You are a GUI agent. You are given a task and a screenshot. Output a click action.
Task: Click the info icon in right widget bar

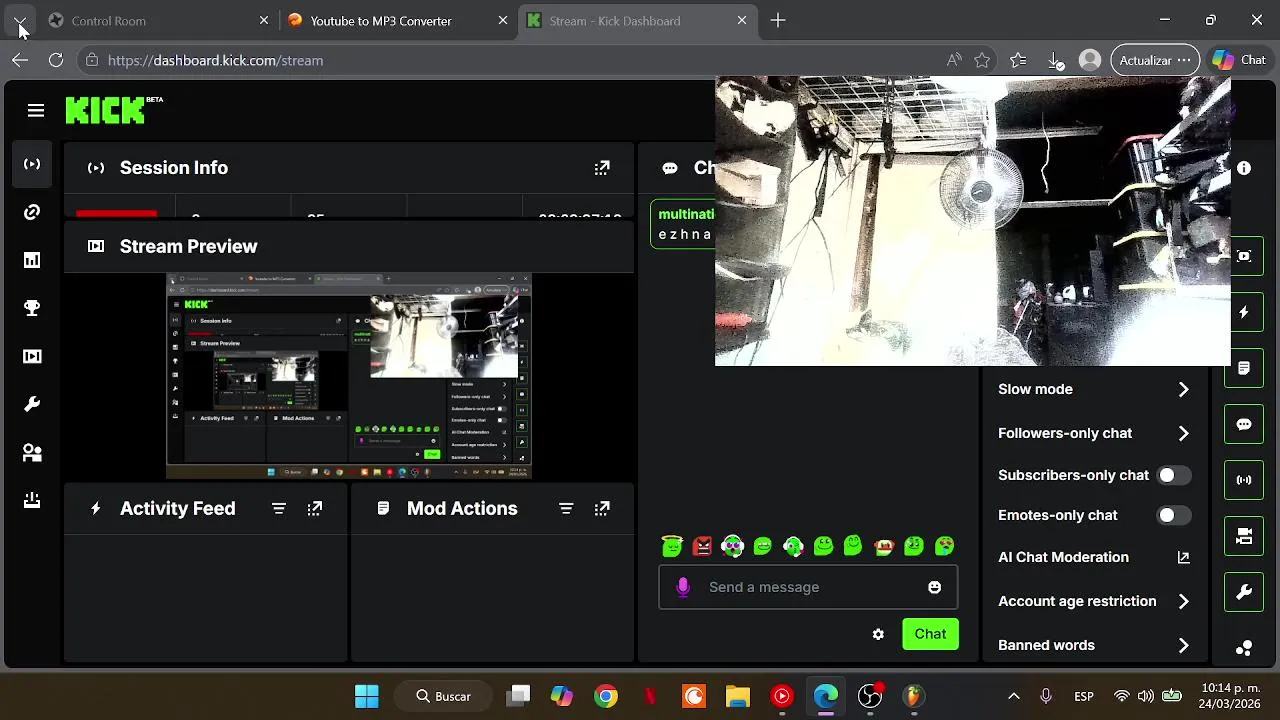(1244, 169)
